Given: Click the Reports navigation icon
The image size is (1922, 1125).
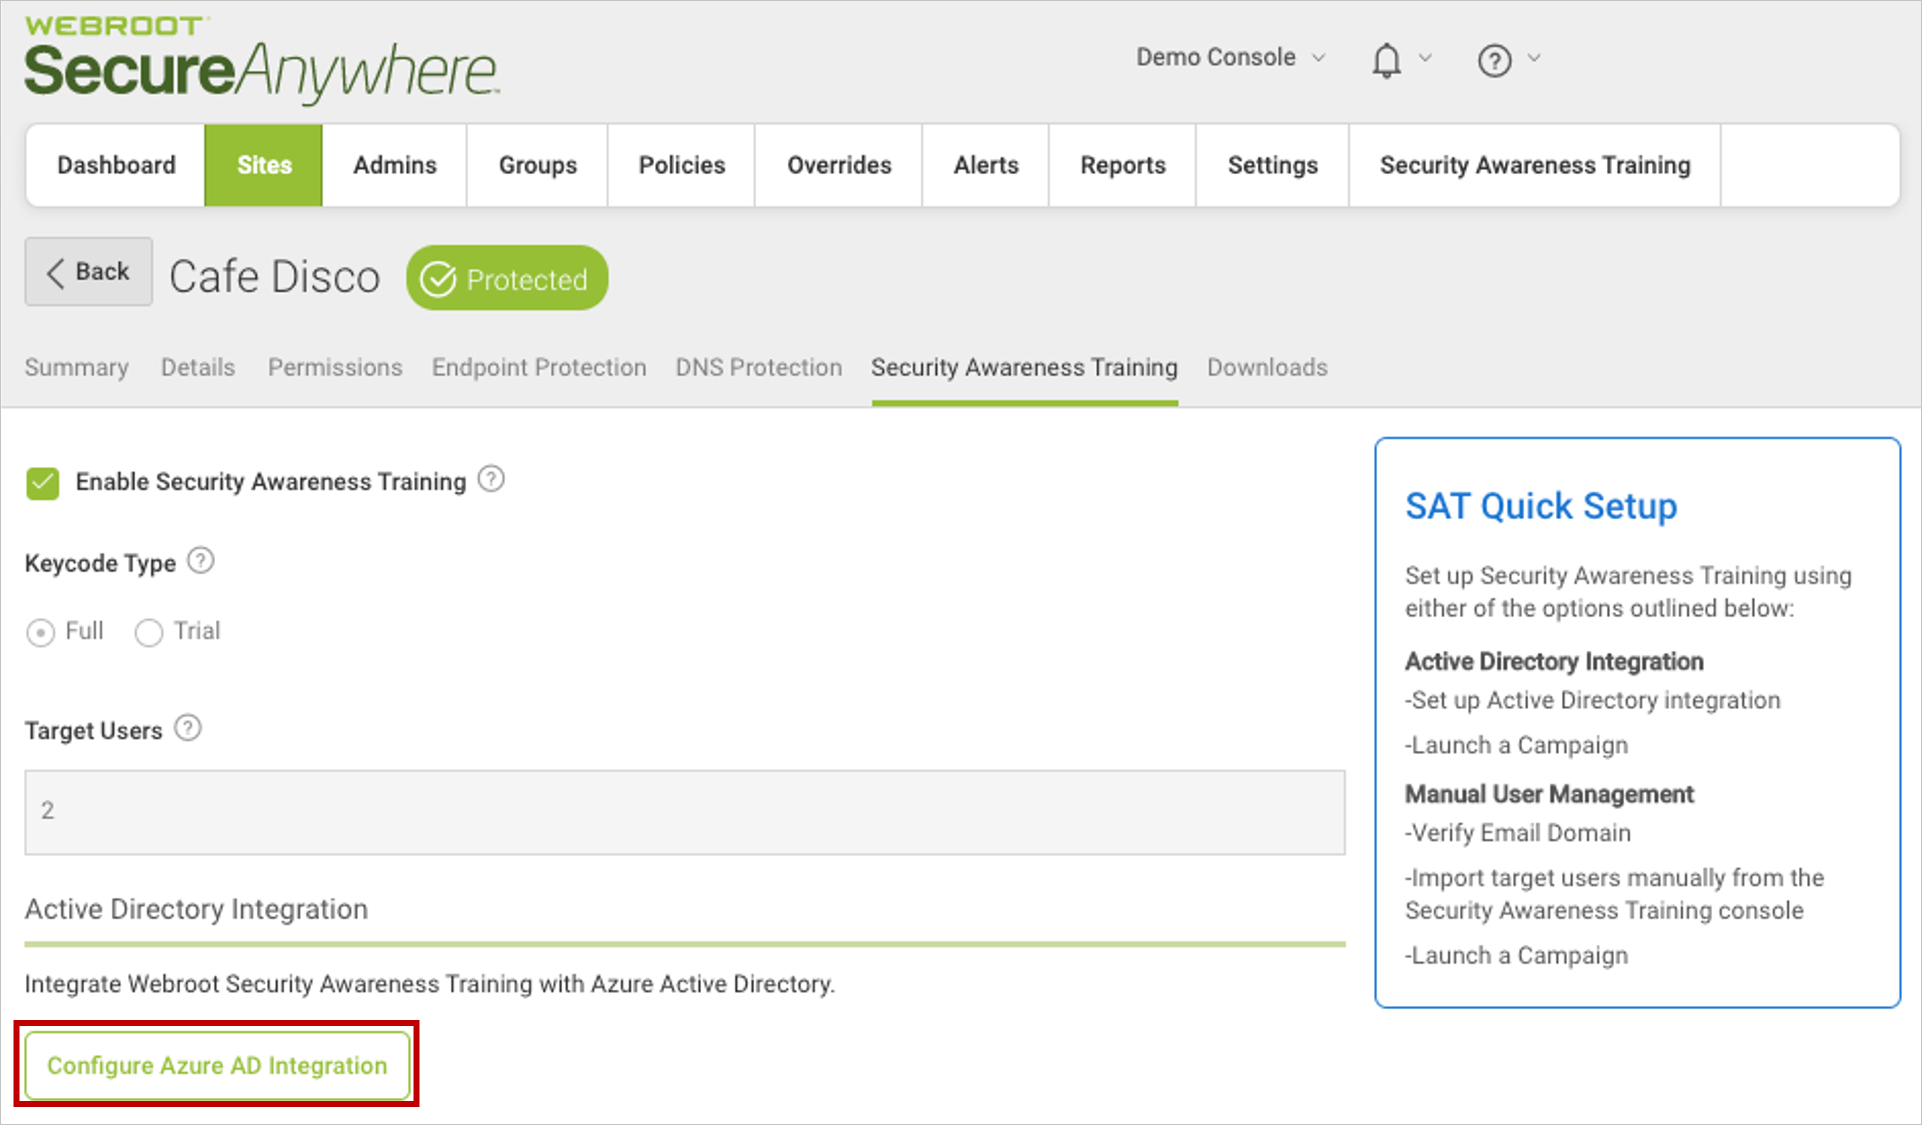Looking at the screenshot, I should click(x=1121, y=165).
